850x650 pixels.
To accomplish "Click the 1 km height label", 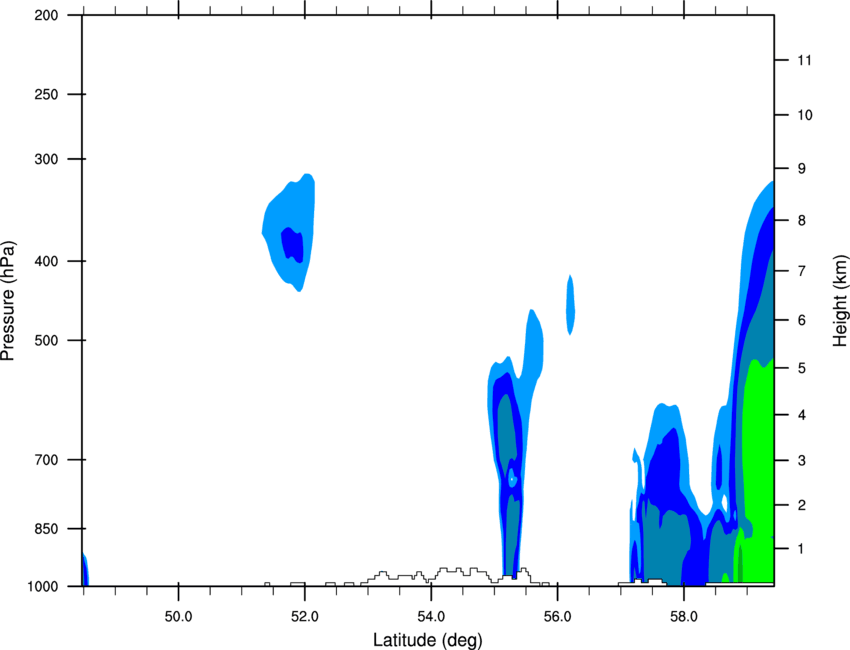I will tap(802, 549).
